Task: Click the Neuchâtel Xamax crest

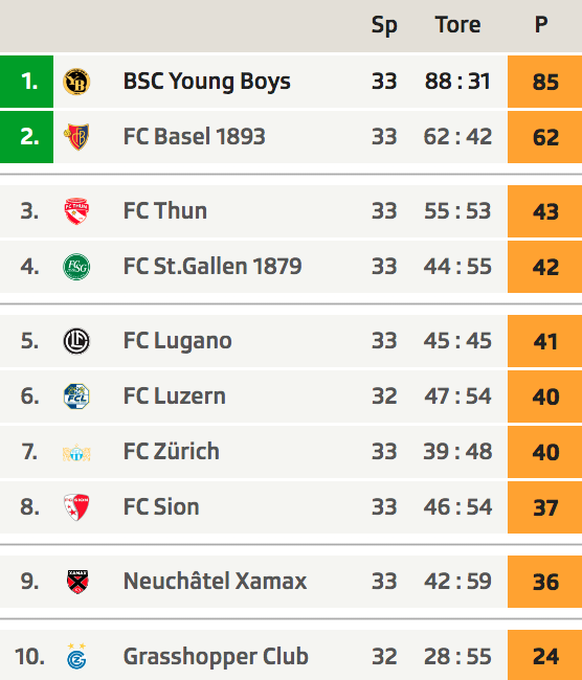Action: (x=77, y=582)
